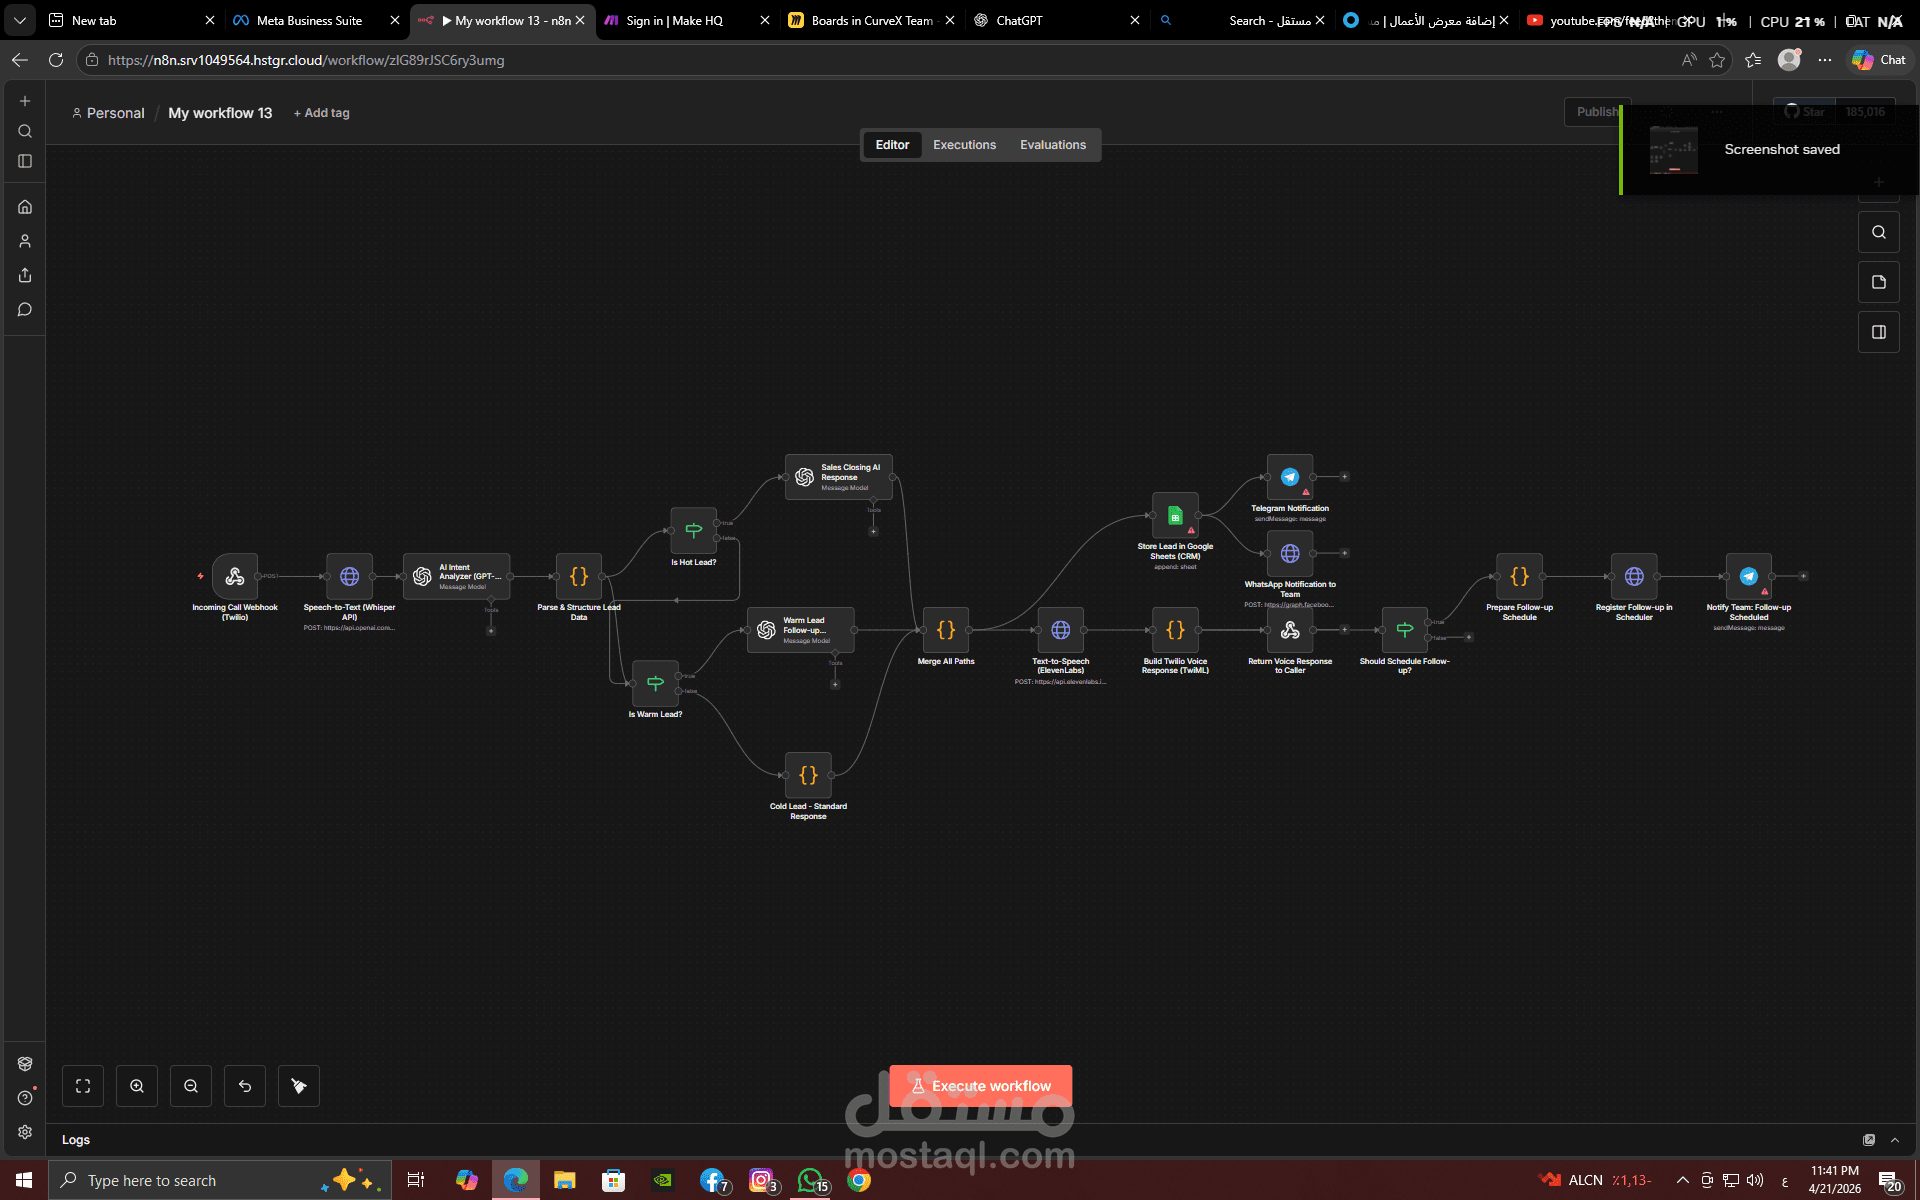Viewport: 1920px width, 1200px height.
Task: Select the Merge All Paths node
Action: [x=946, y=630]
